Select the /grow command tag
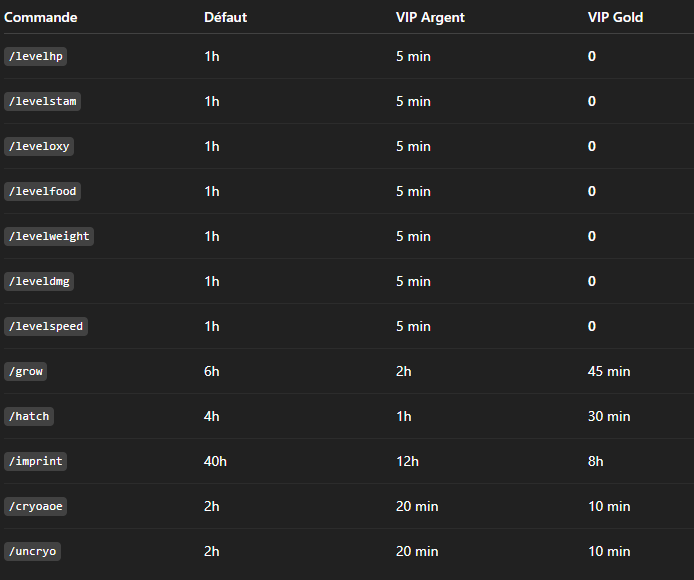The image size is (694, 580). (x=26, y=371)
